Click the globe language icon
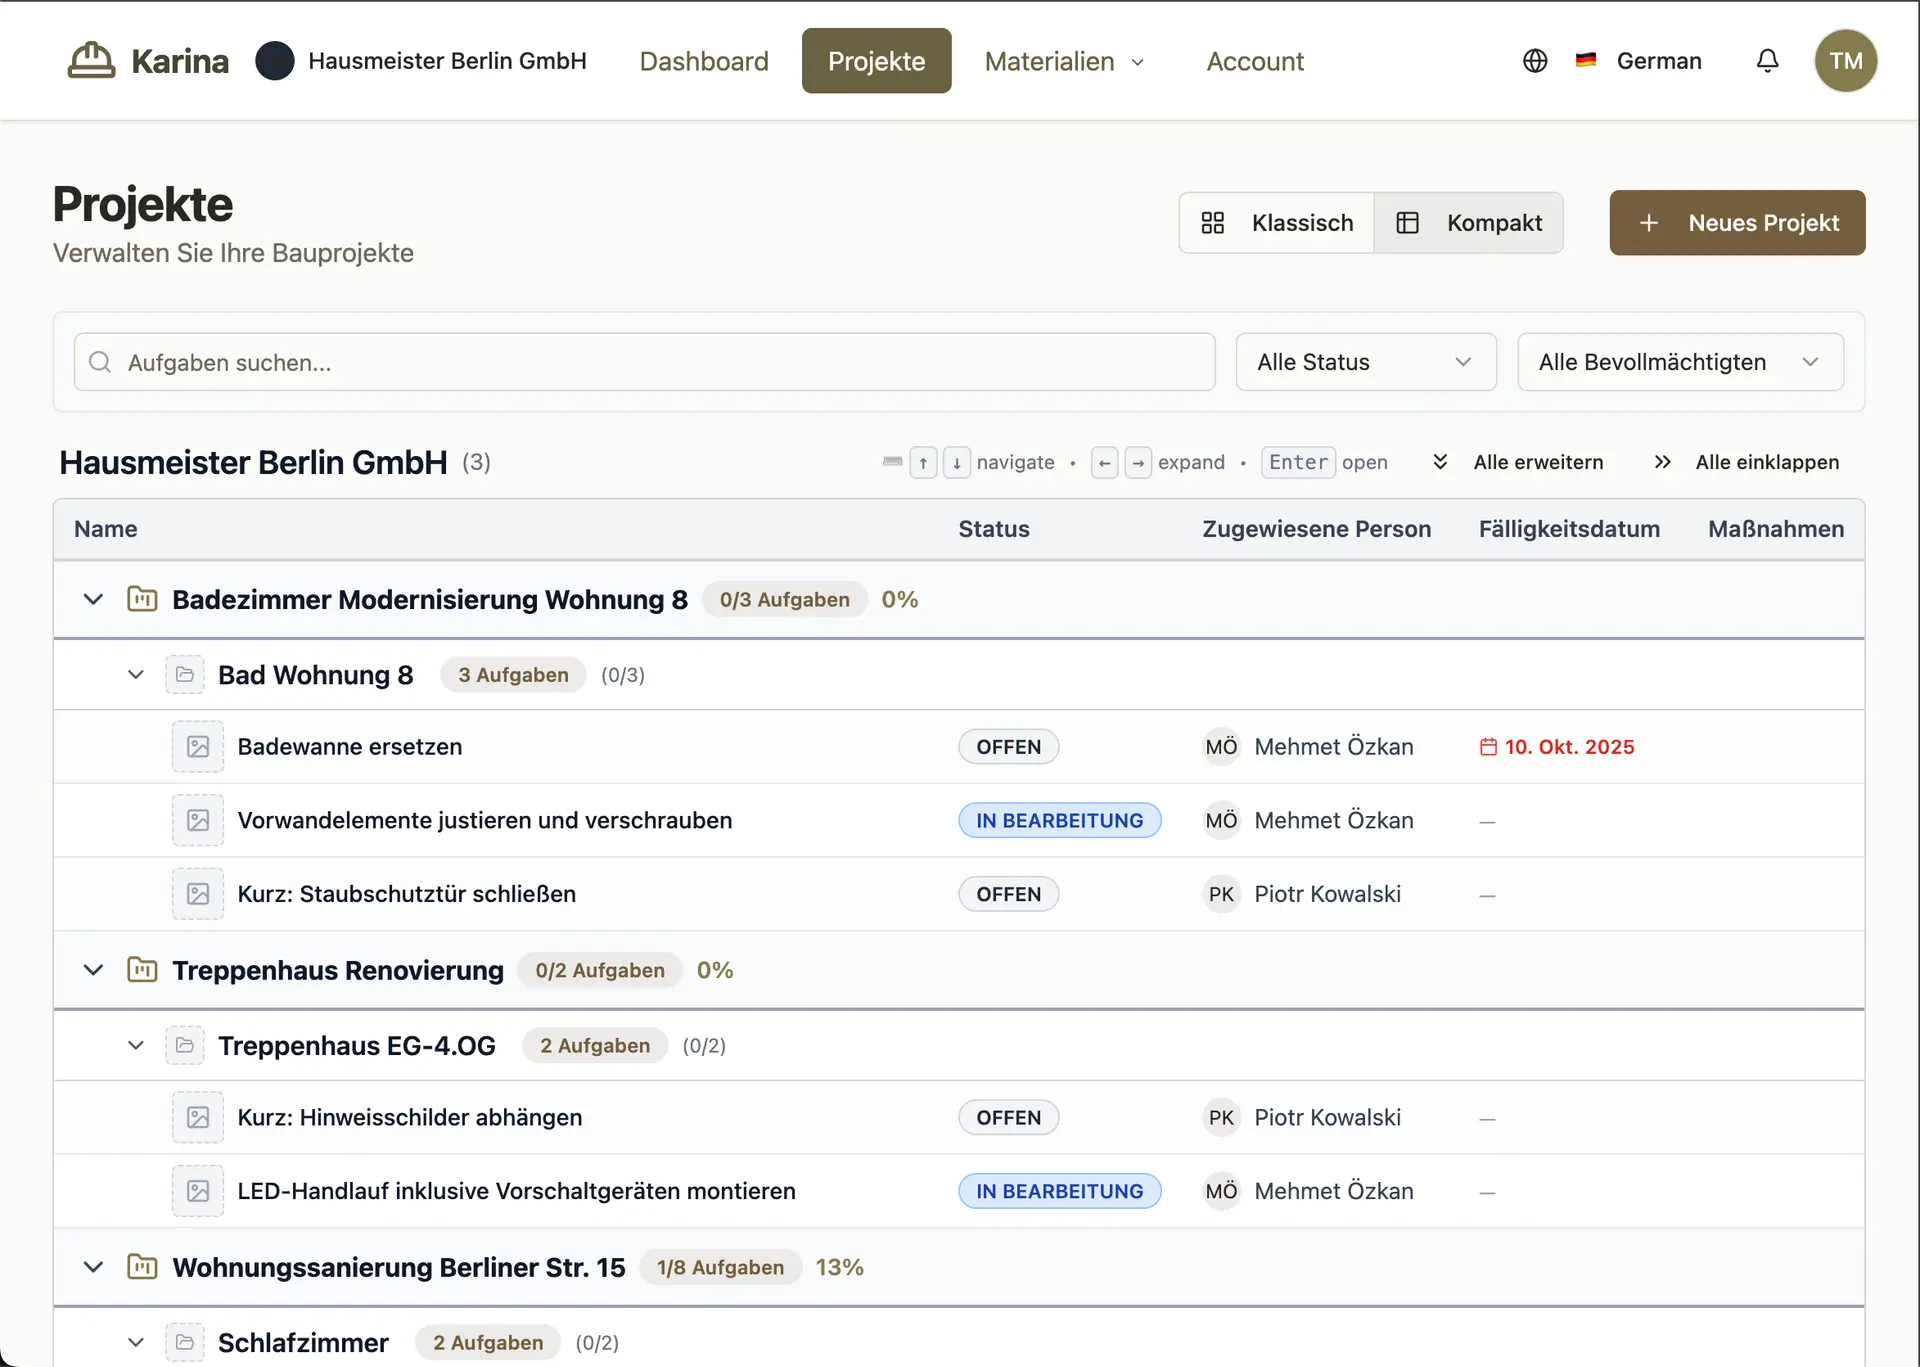1920x1367 pixels. tap(1535, 61)
